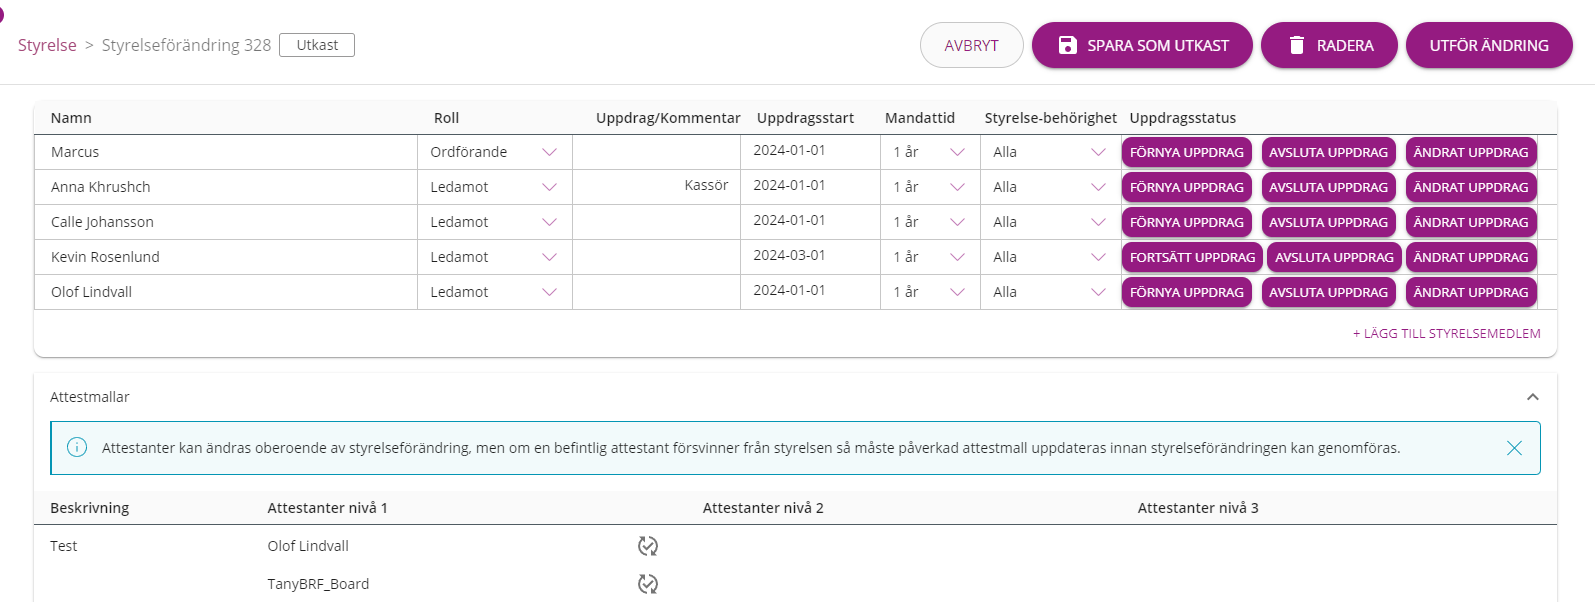Add a board member via Lägg till styrelsemedlem
This screenshot has height=602, width=1595.
(x=1446, y=334)
